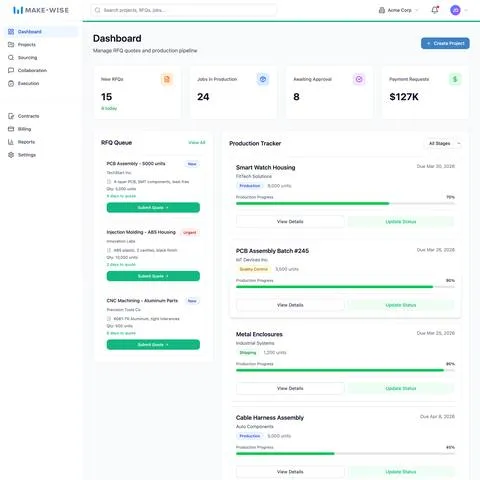Click the Create Project button
480x480 pixels.
445,43
